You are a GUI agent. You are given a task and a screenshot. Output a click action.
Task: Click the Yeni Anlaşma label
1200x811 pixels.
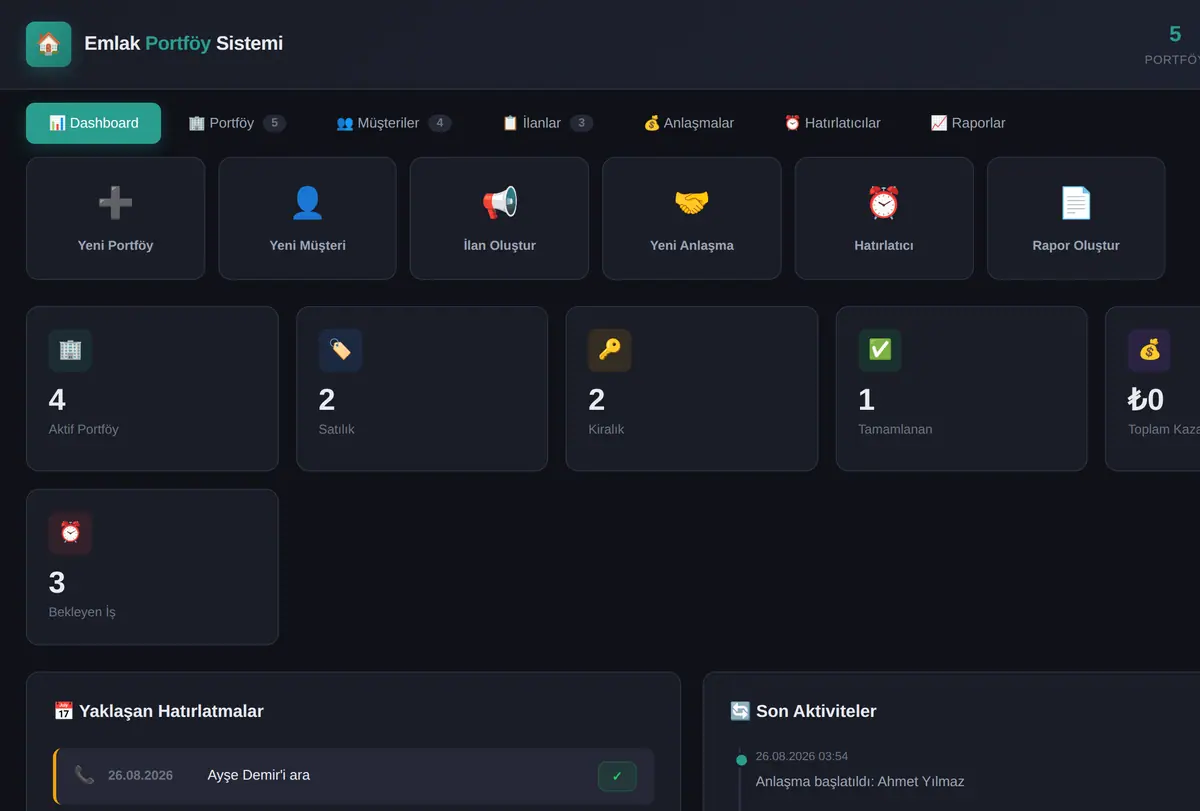pyautogui.click(x=691, y=245)
